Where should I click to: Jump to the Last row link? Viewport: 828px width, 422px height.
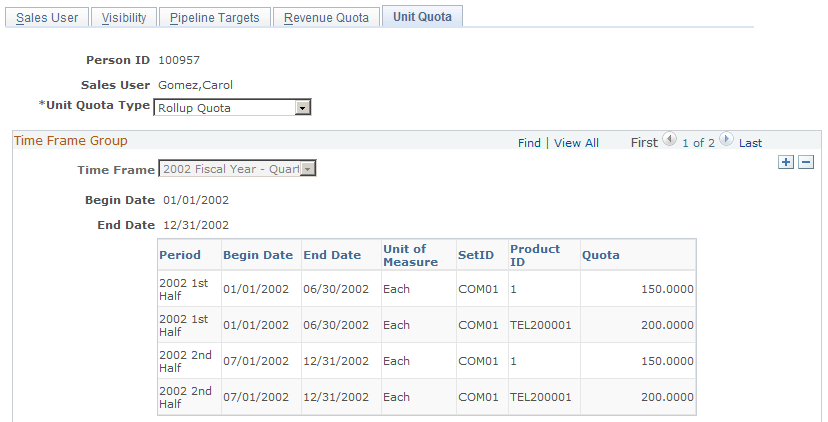click(750, 143)
